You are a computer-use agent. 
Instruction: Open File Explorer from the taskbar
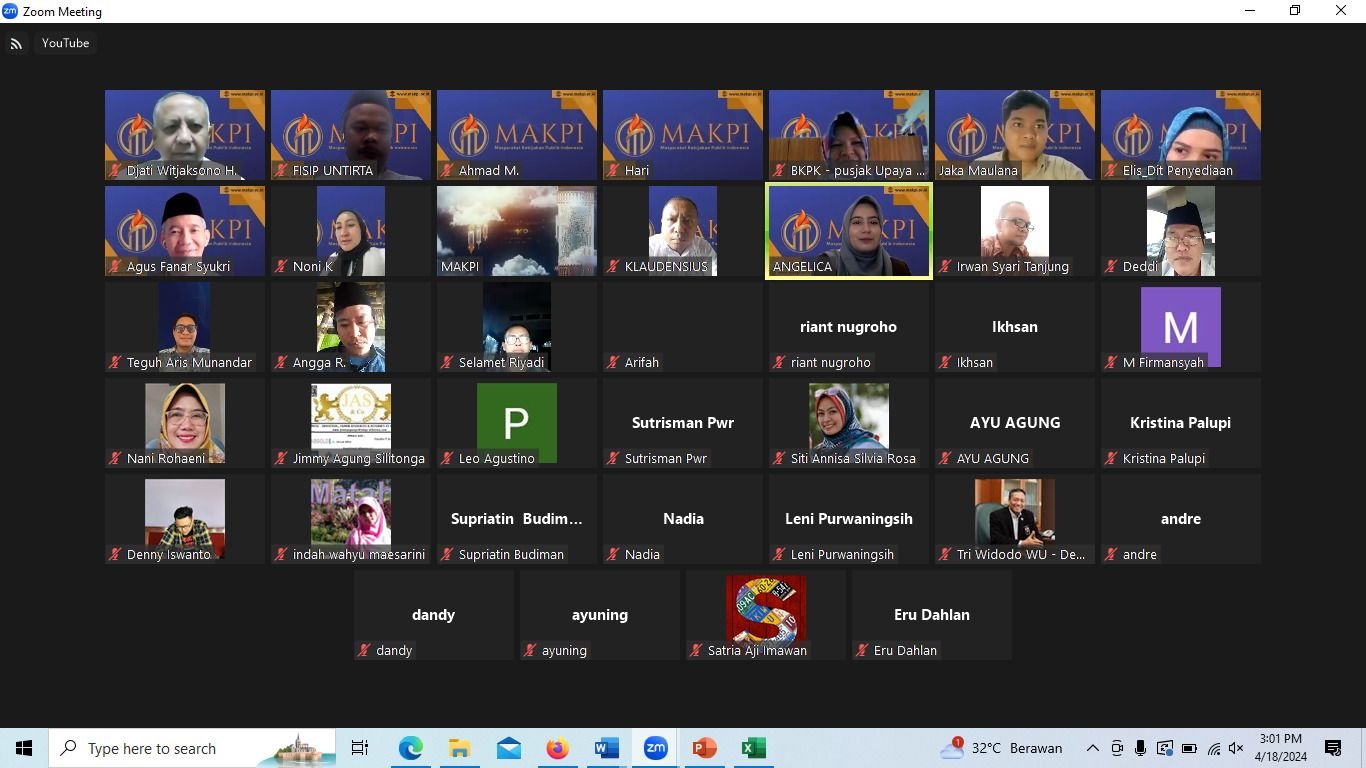(459, 748)
